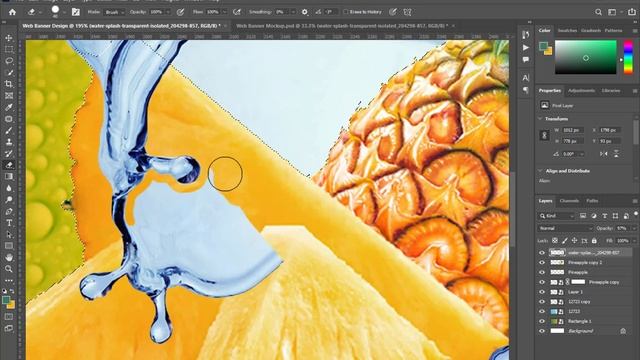Viewport: 640px width, 360px height.
Task: Switch to the Paths tab
Action: coord(592,201)
